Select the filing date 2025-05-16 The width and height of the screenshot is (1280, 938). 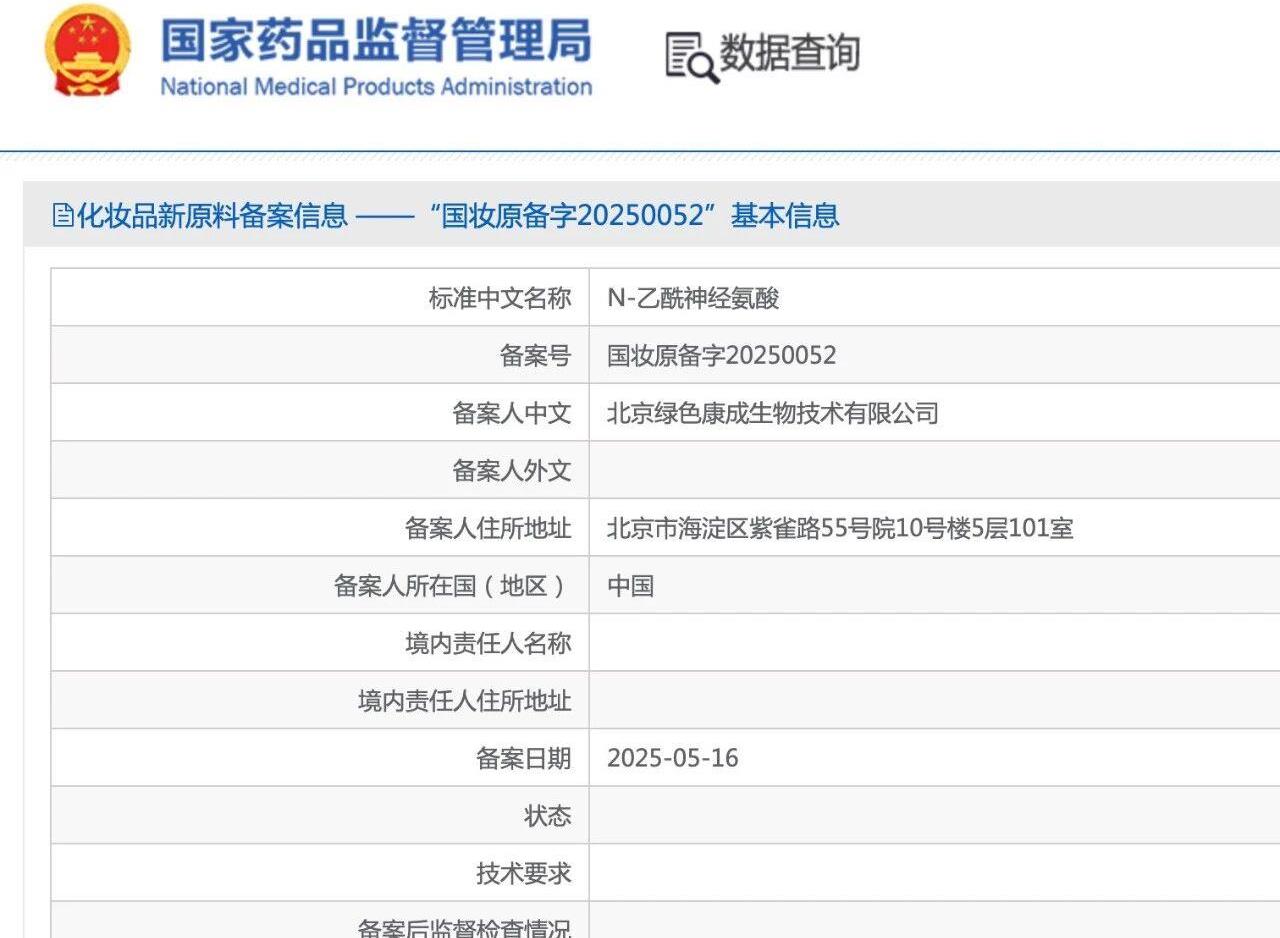point(672,758)
